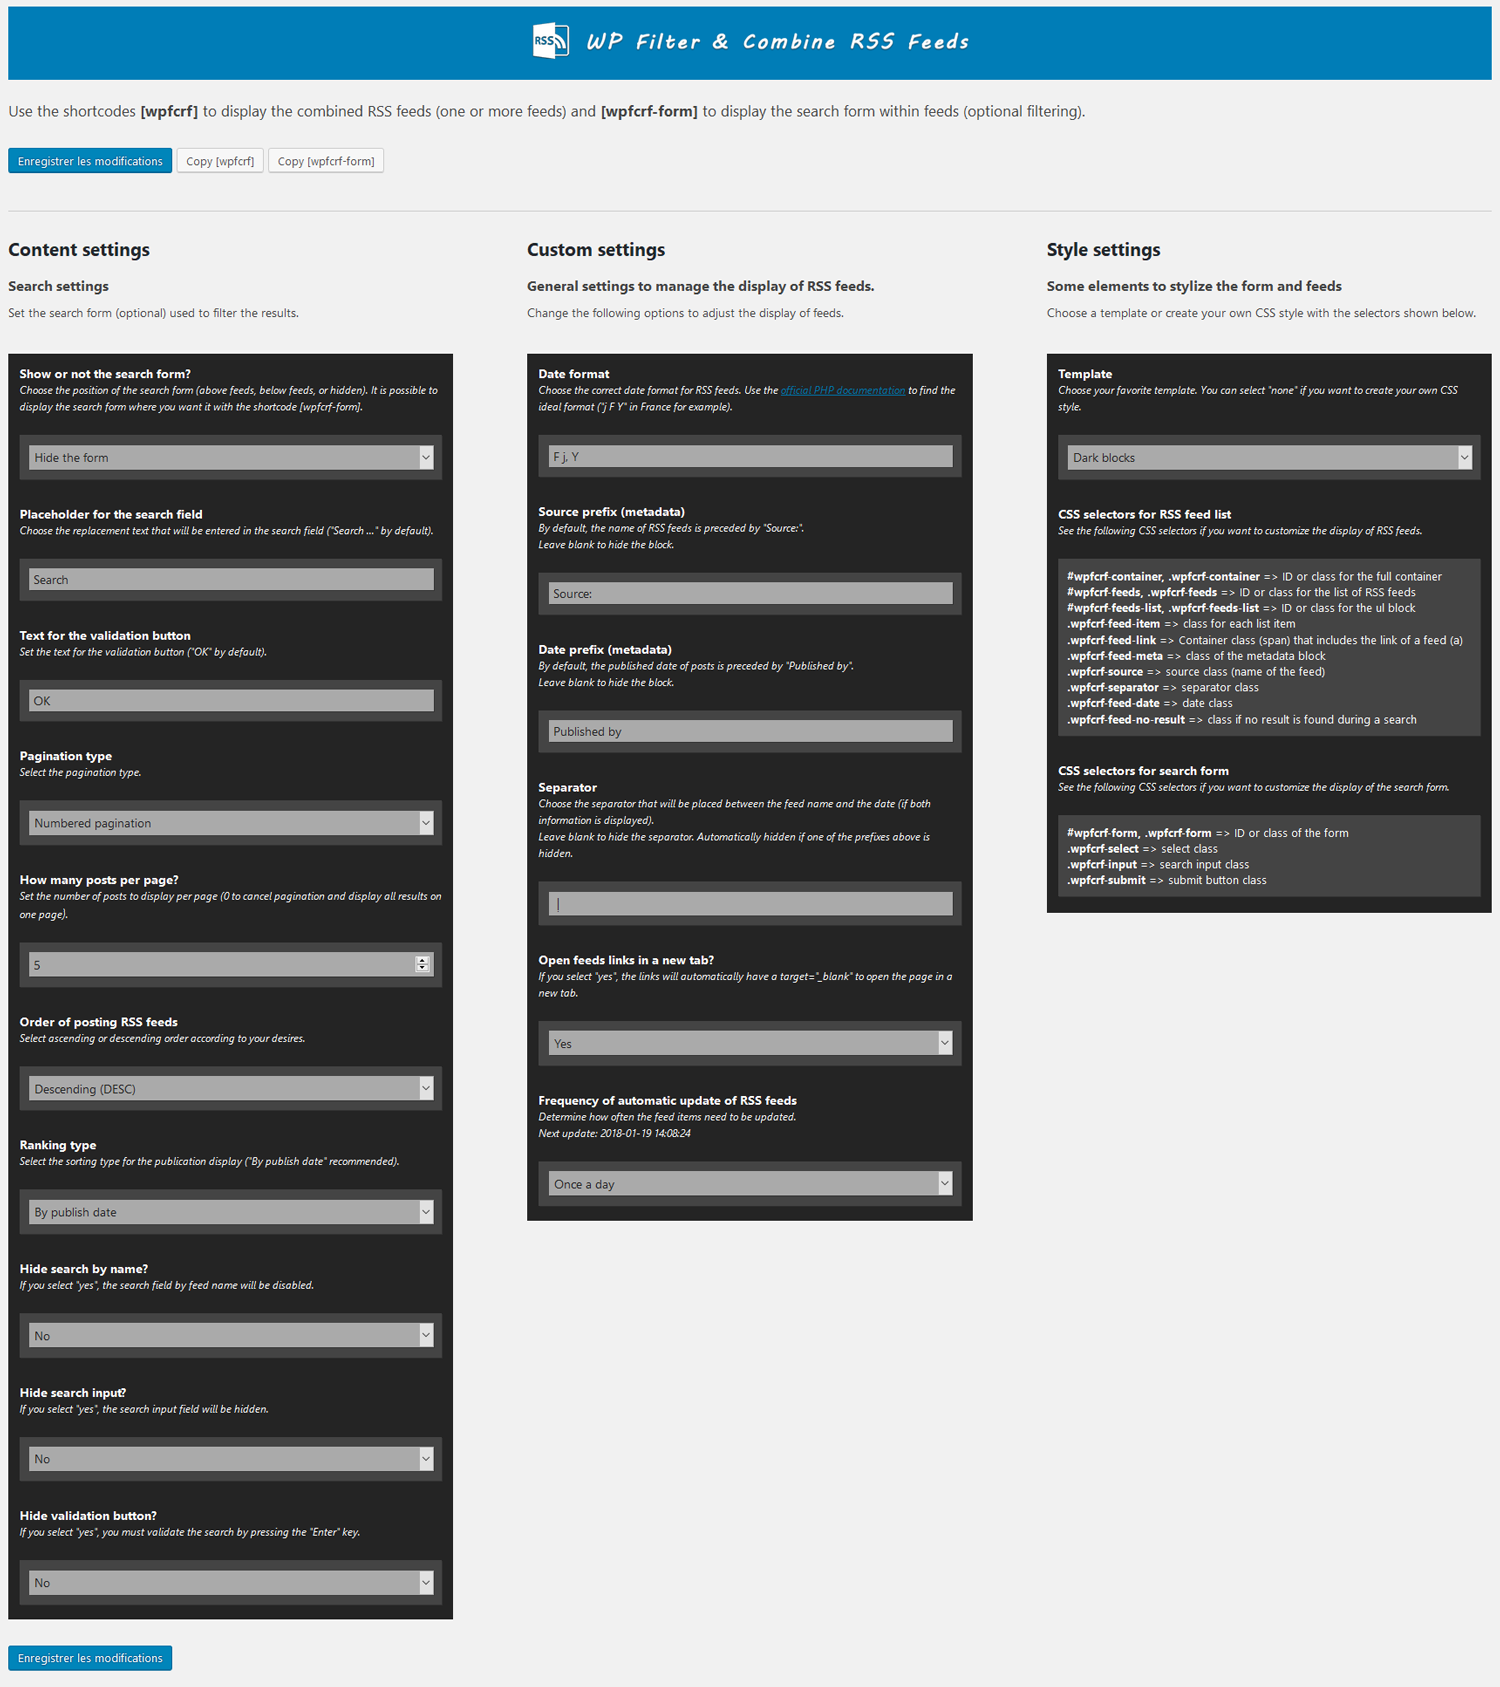Click the Date prefix field 'Published by'

click(750, 731)
